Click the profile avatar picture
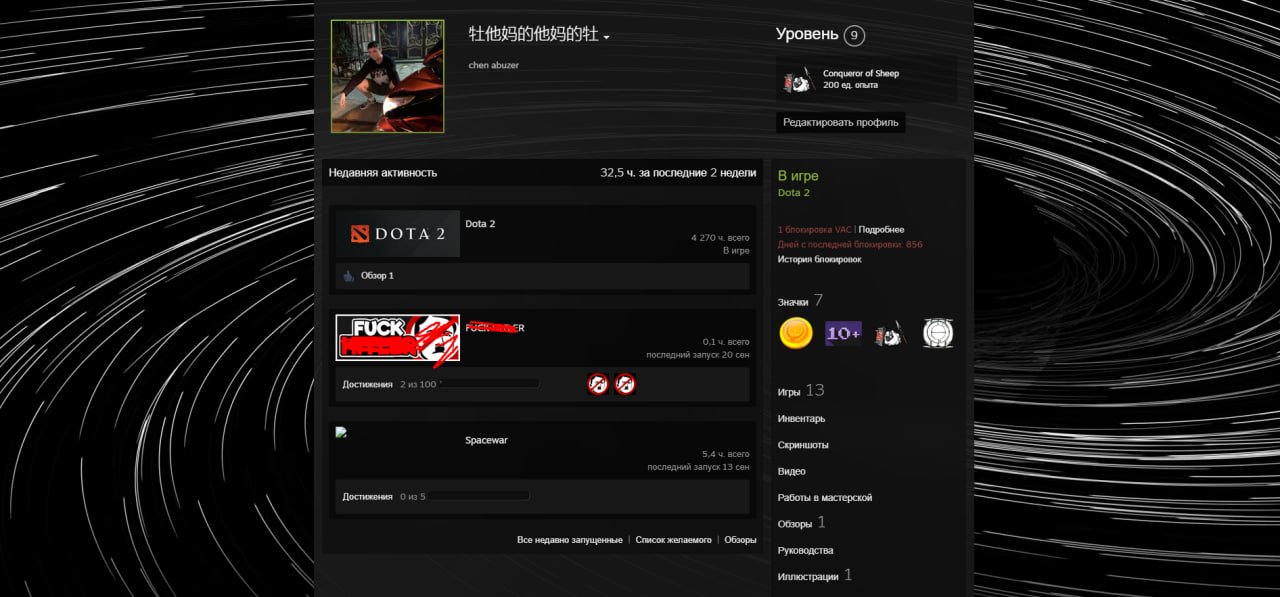The height and width of the screenshot is (597, 1280). (x=387, y=76)
